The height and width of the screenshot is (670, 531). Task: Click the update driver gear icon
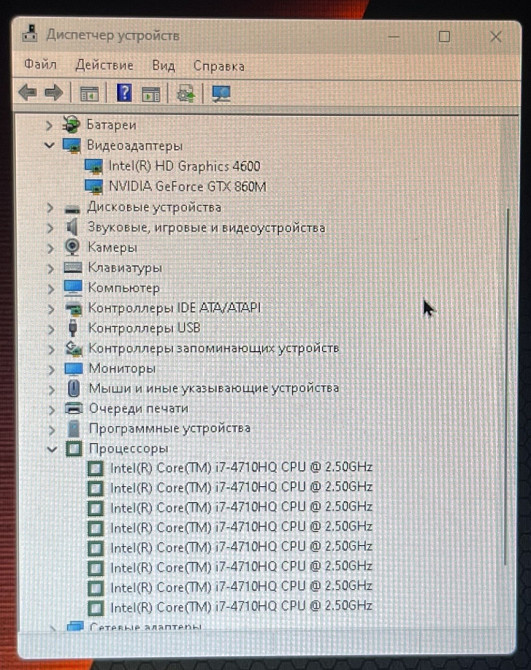click(x=186, y=94)
